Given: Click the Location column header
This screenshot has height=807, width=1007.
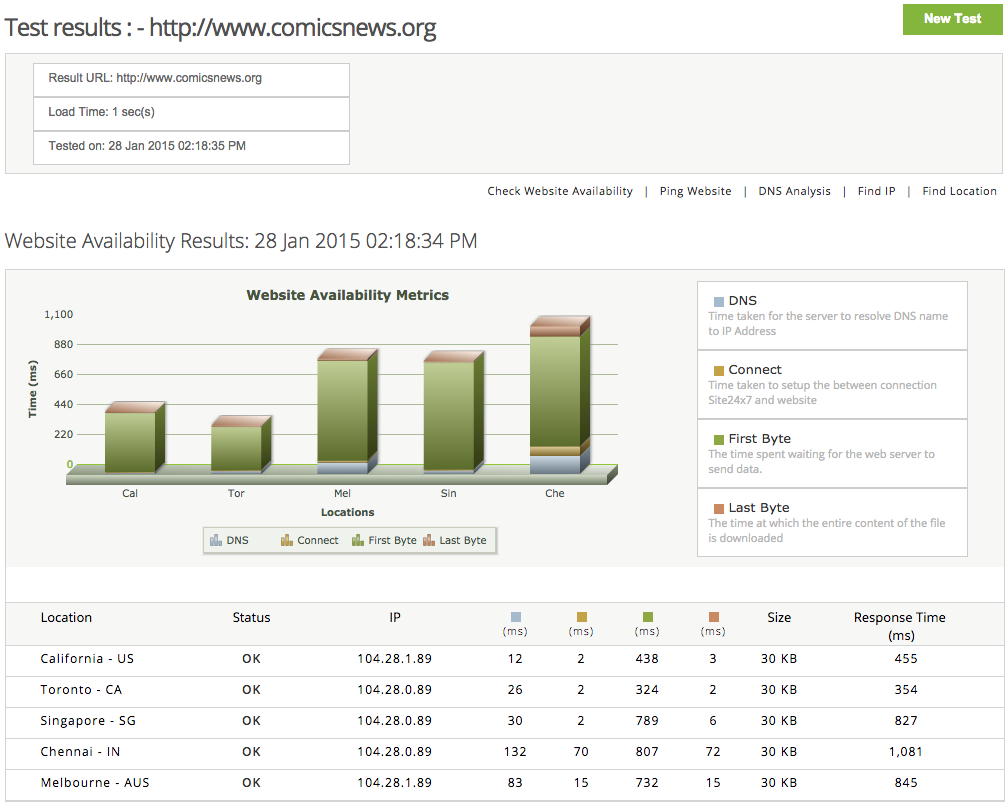Looking at the screenshot, I should [66, 618].
